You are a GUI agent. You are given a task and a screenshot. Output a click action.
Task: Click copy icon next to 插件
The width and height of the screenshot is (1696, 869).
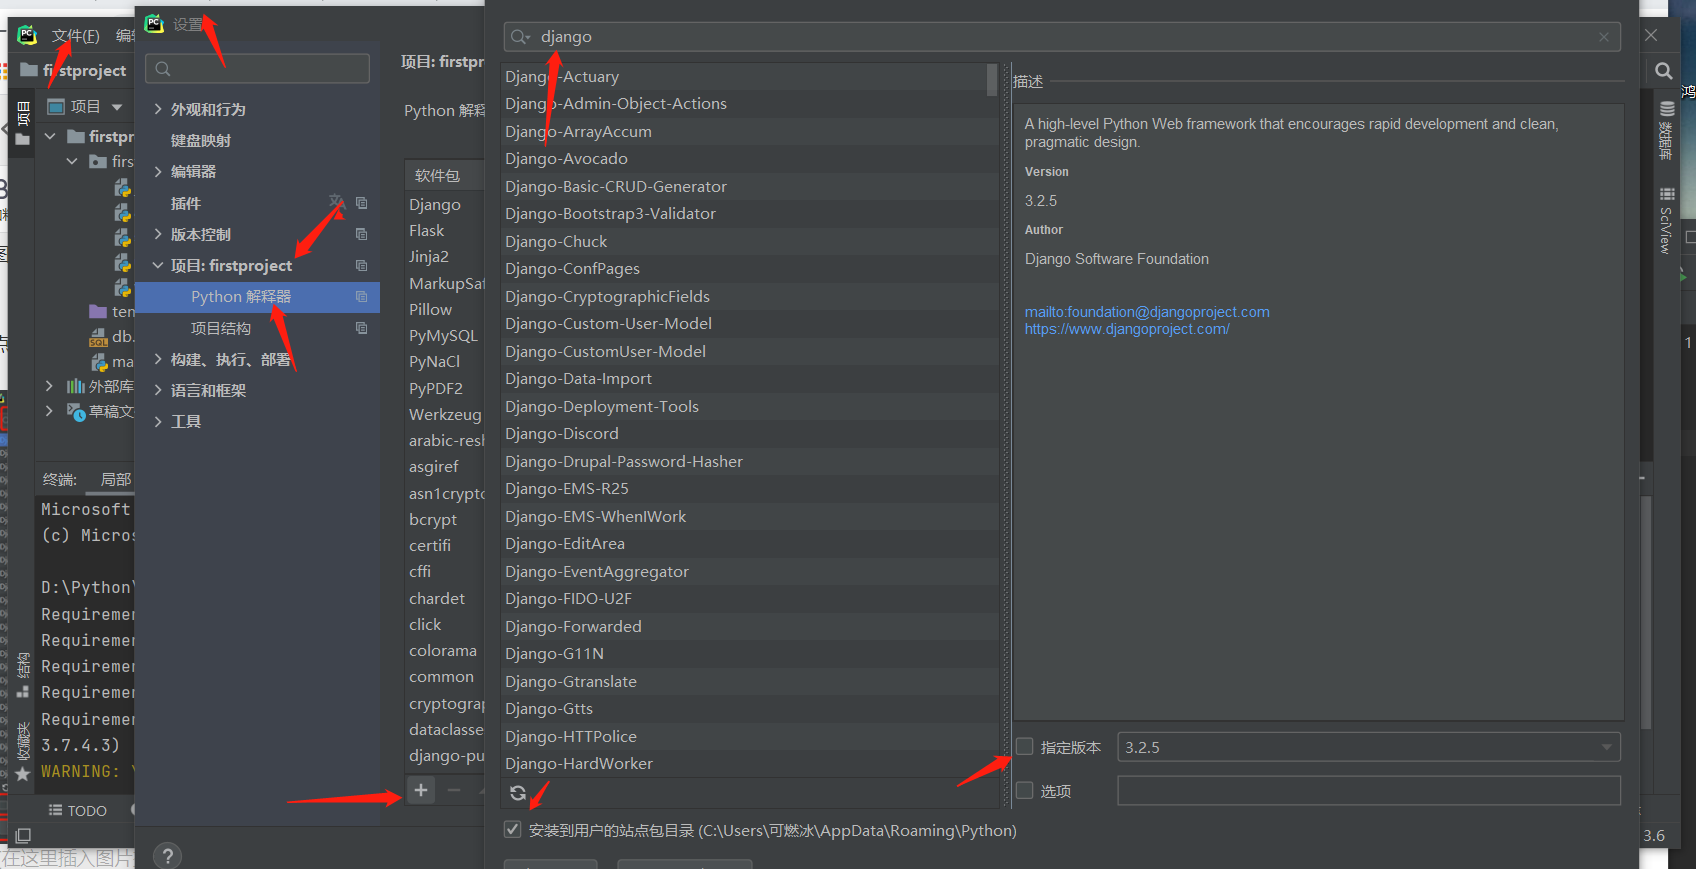(362, 203)
